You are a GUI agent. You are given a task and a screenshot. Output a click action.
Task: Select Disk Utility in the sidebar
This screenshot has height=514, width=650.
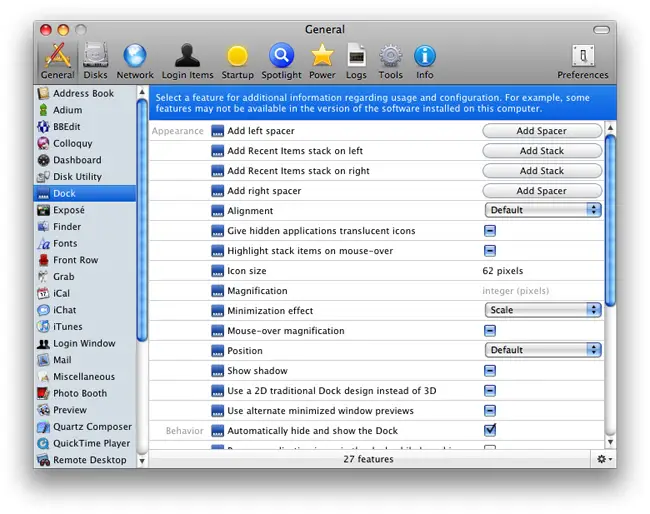point(85,177)
